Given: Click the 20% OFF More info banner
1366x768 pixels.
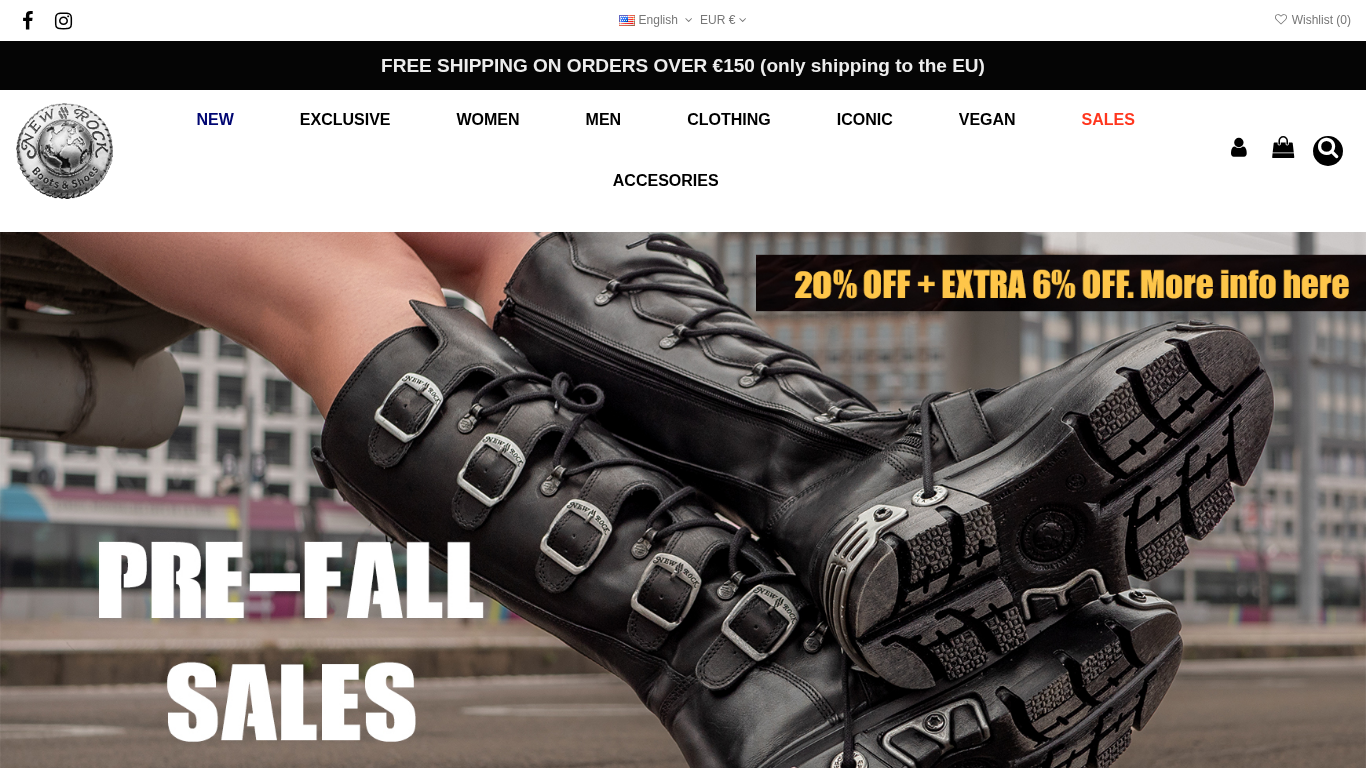Looking at the screenshot, I should [x=1061, y=283].
